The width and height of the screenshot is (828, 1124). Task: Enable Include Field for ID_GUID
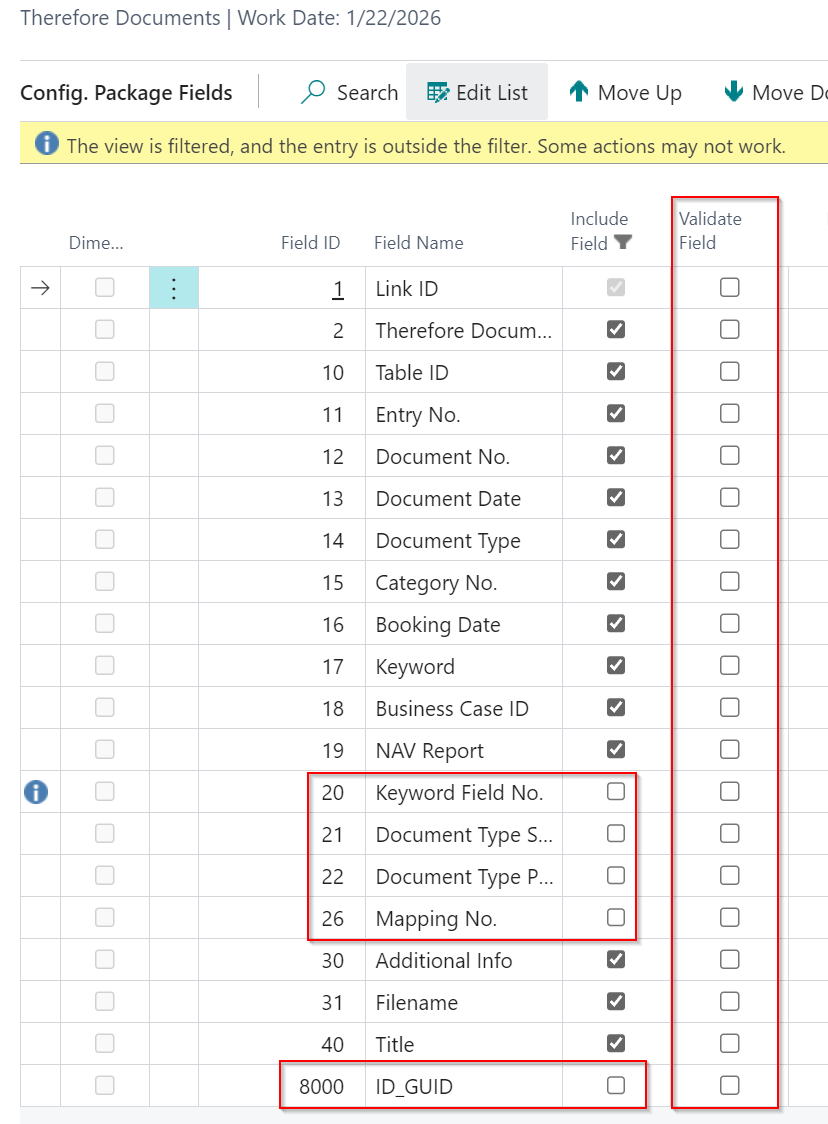click(x=616, y=1086)
